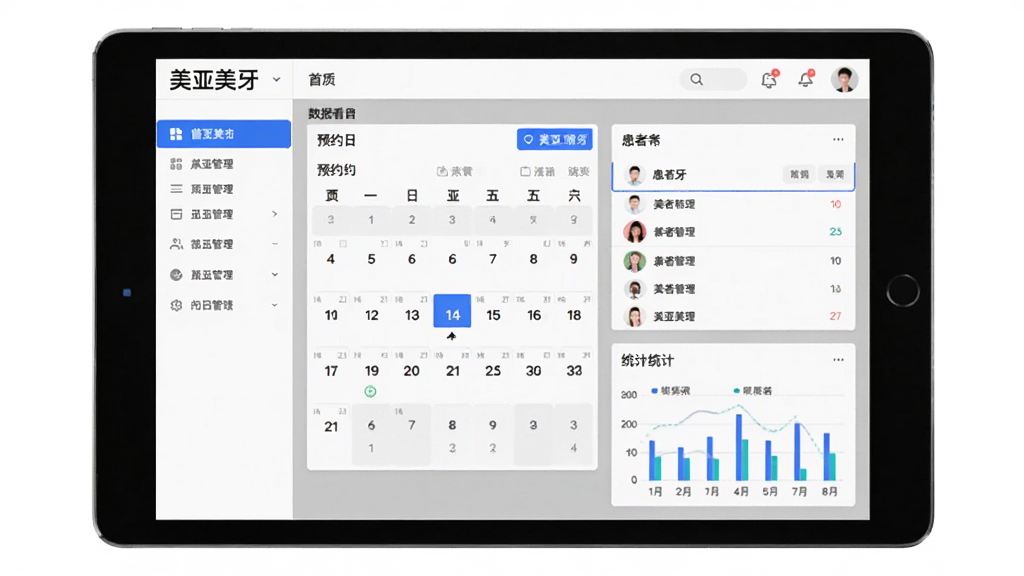Click the last gray button in the 患者牙 row
This screenshot has width=1024, height=576.
point(835,174)
